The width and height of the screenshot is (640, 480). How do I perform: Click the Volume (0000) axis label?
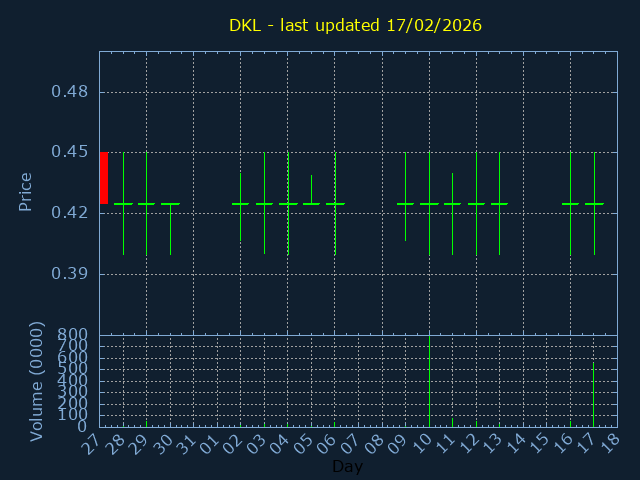click(37, 381)
